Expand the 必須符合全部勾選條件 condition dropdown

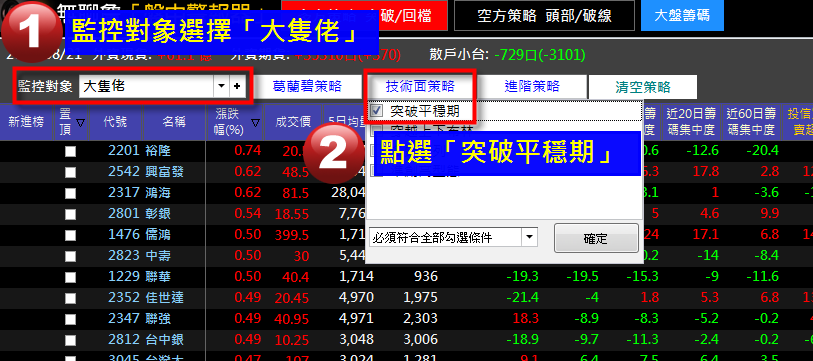pos(529,238)
